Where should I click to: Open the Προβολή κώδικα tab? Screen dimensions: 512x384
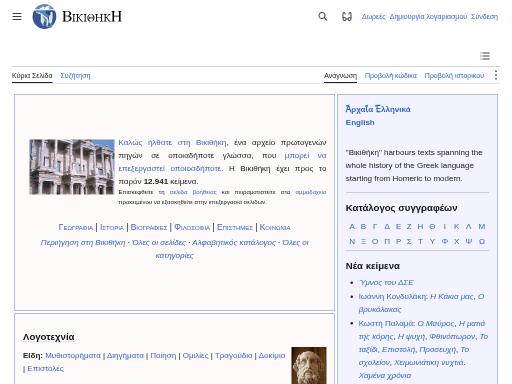(391, 76)
